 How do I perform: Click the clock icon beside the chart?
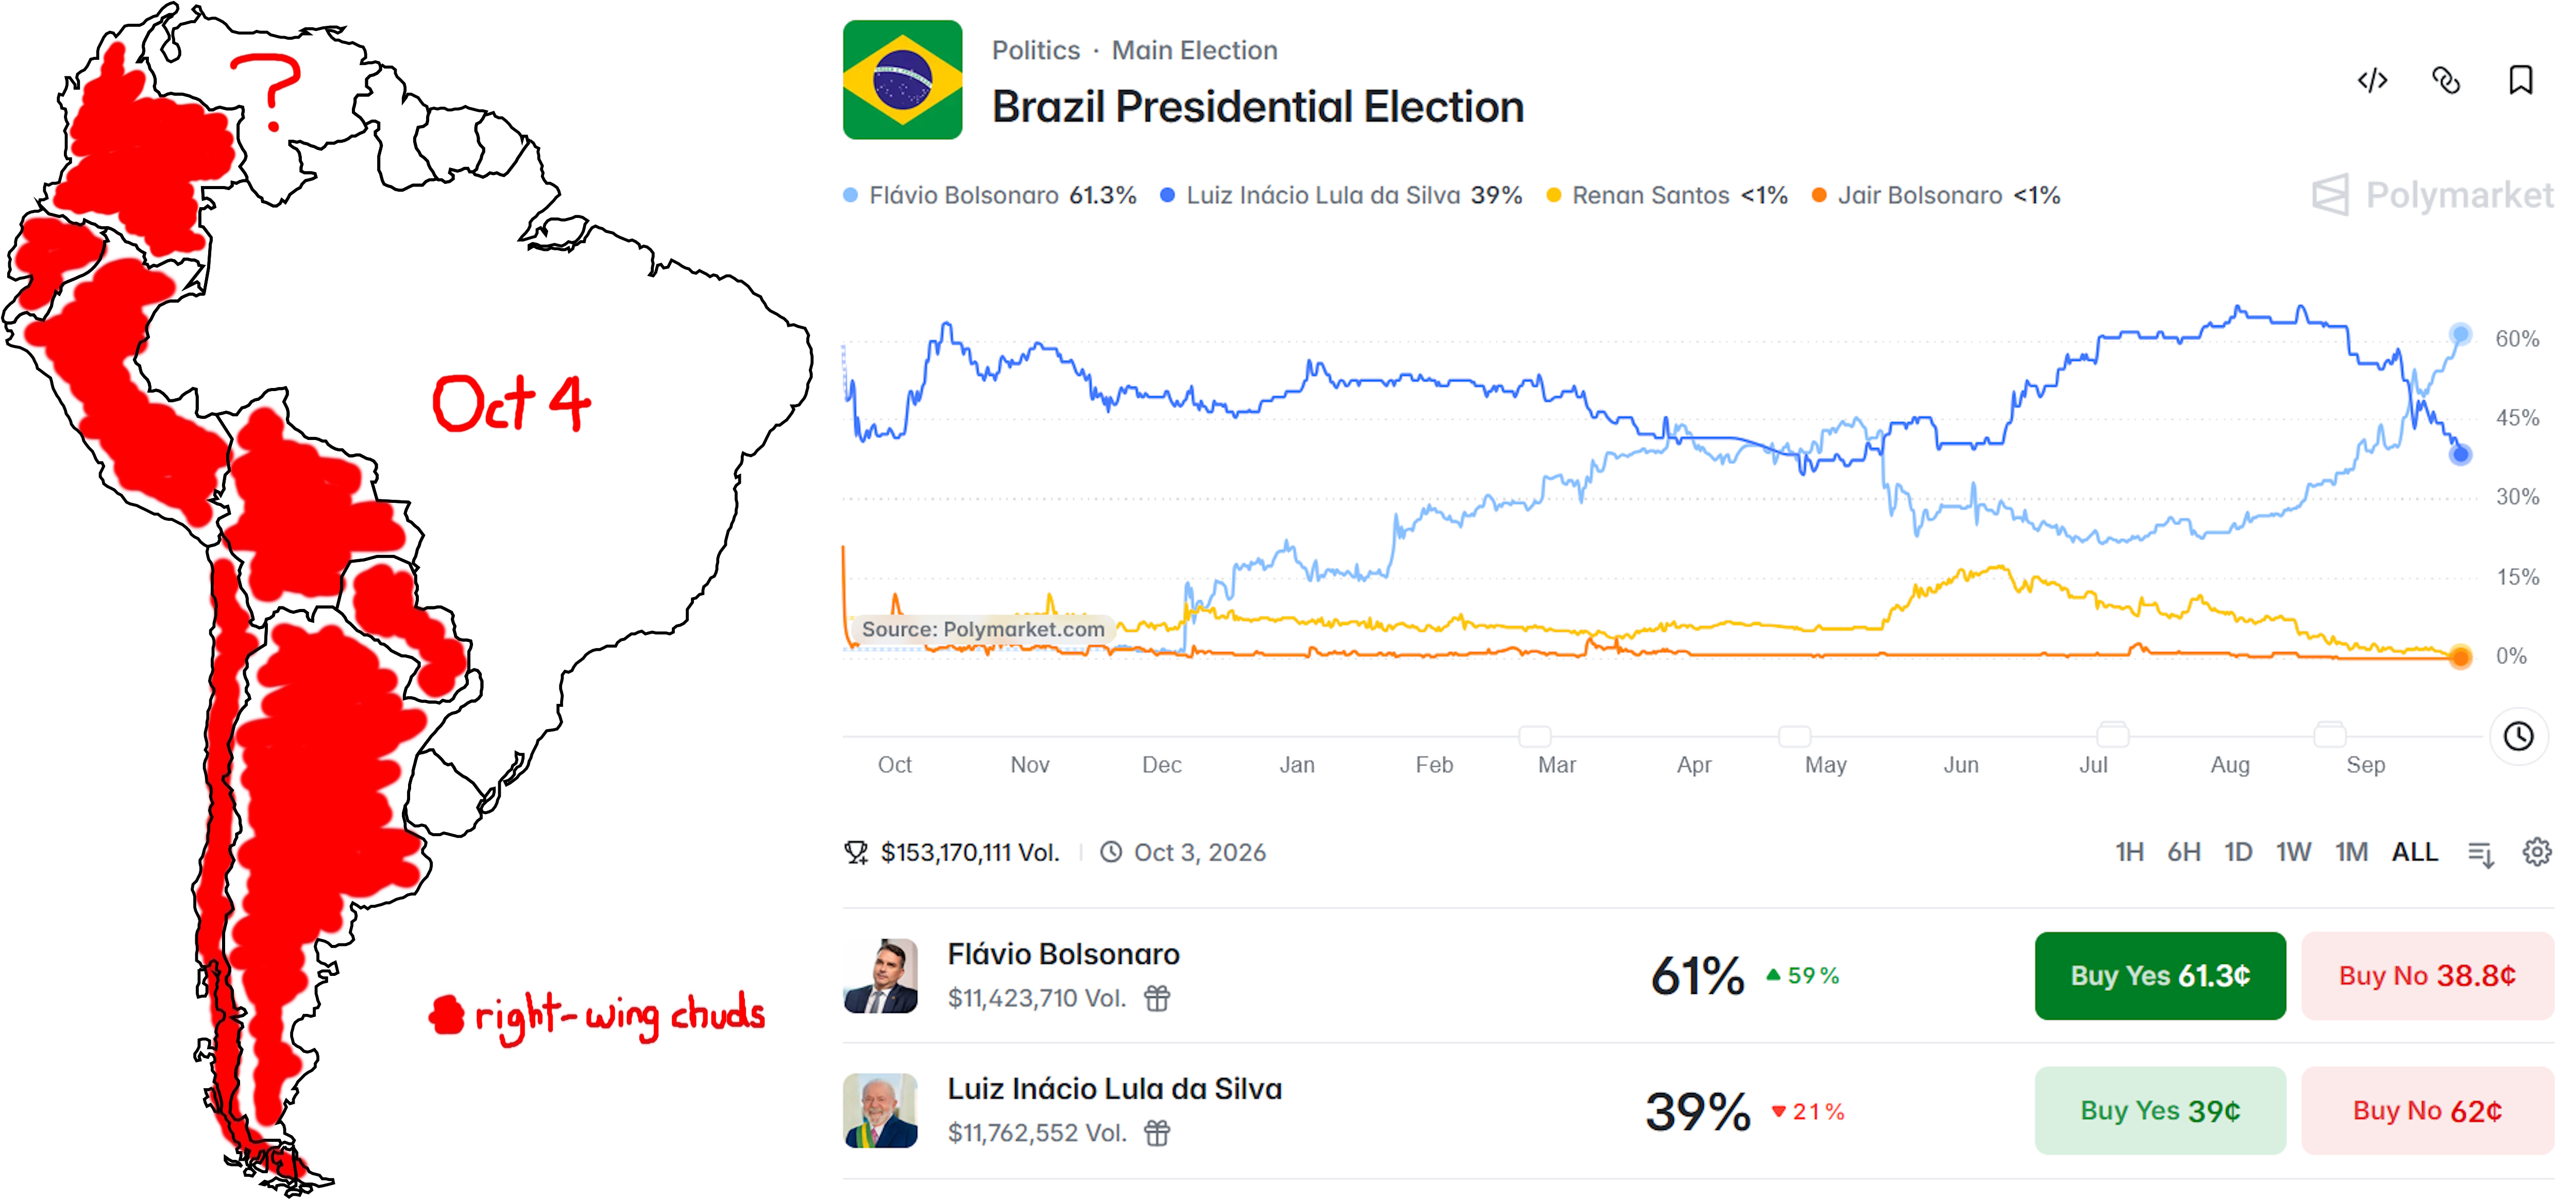click(2518, 737)
